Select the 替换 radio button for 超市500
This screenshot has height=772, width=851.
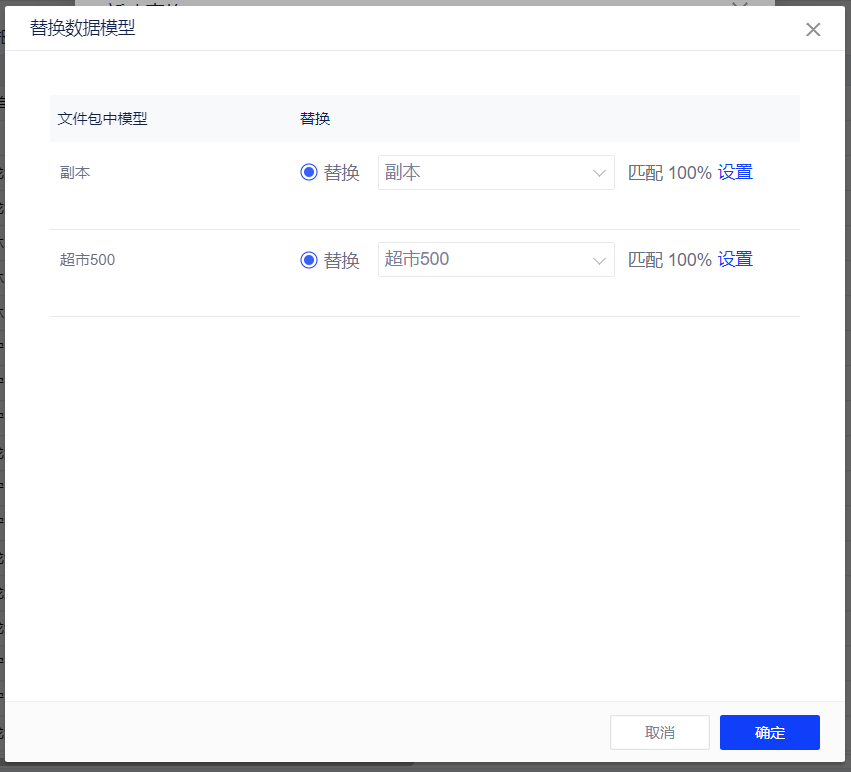309,260
